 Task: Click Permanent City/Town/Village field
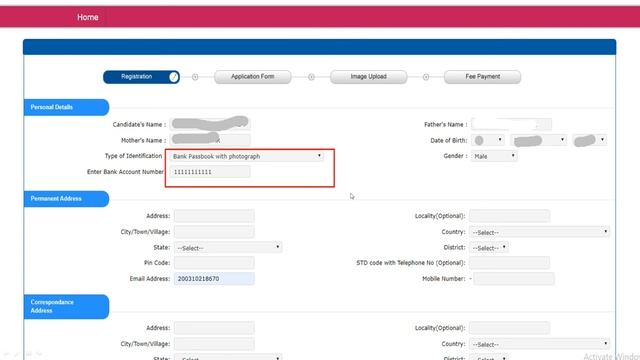coord(214,232)
